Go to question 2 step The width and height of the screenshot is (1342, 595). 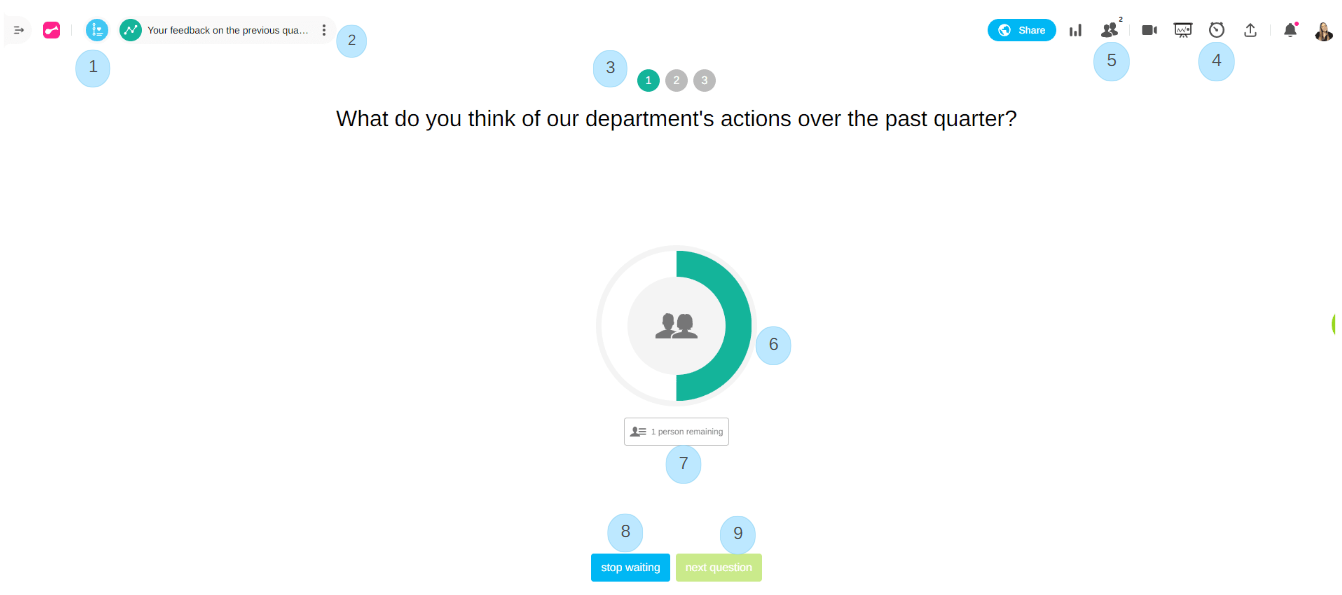pos(676,80)
